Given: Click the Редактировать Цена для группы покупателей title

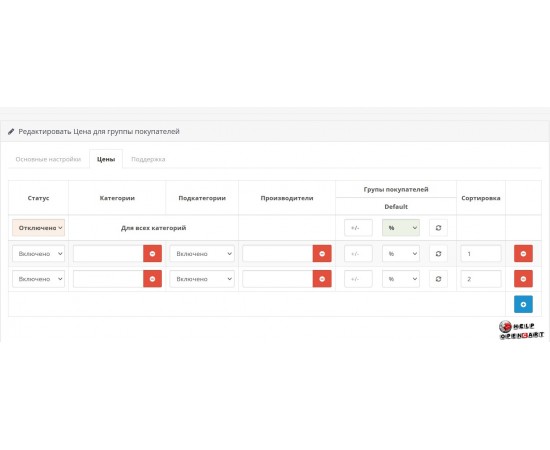Looking at the screenshot, I should [99, 132].
